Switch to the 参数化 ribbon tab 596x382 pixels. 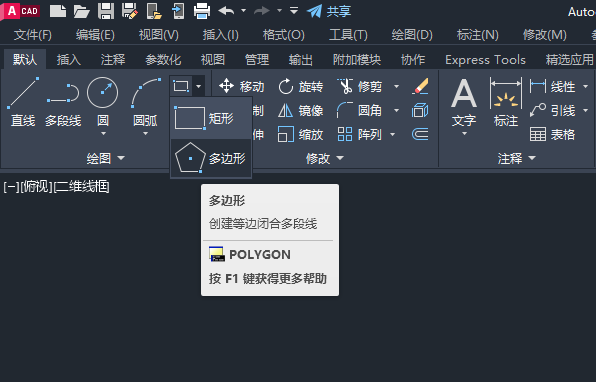pyautogui.click(x=163, y=59)
